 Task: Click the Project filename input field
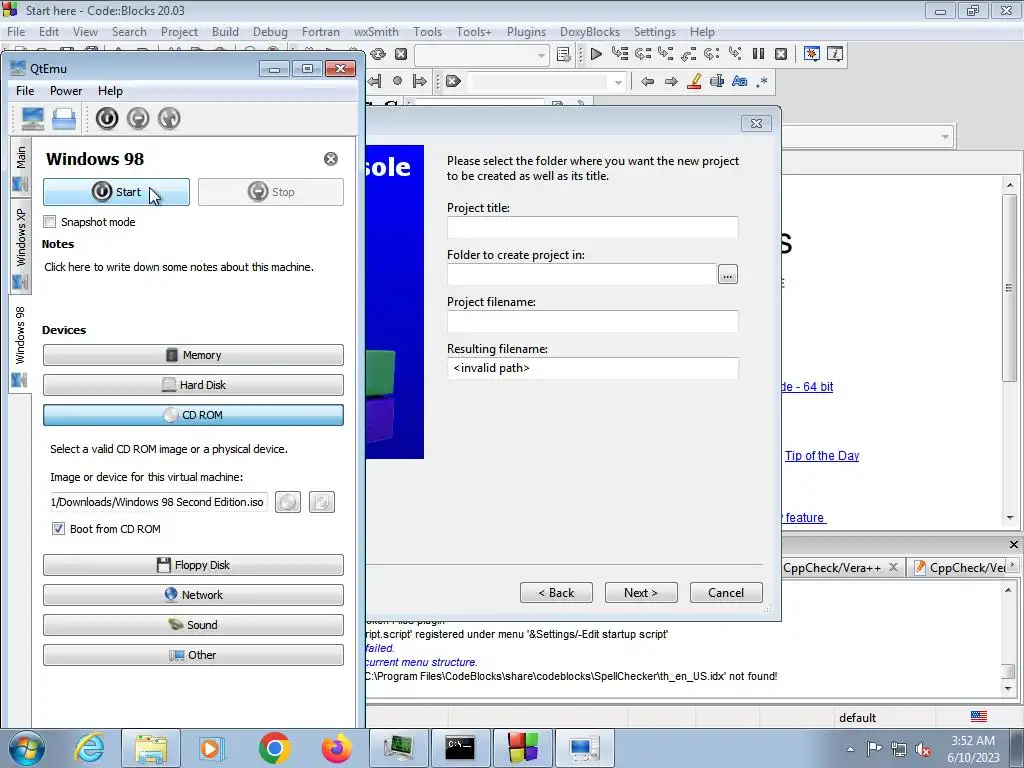(x=593, y=321)
